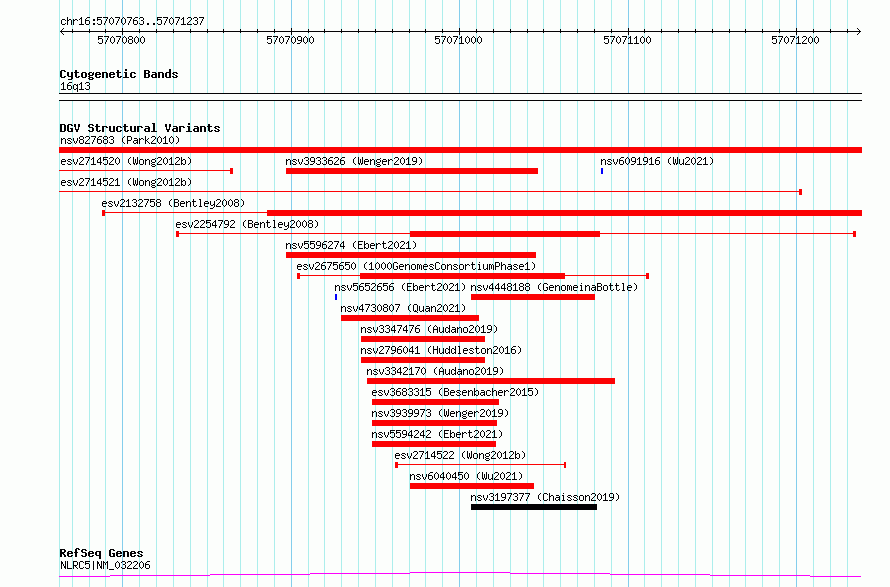Click the esv2714522 (Wong2012b) label
Screen dimensions: 890x587
(x=460, y=455)
